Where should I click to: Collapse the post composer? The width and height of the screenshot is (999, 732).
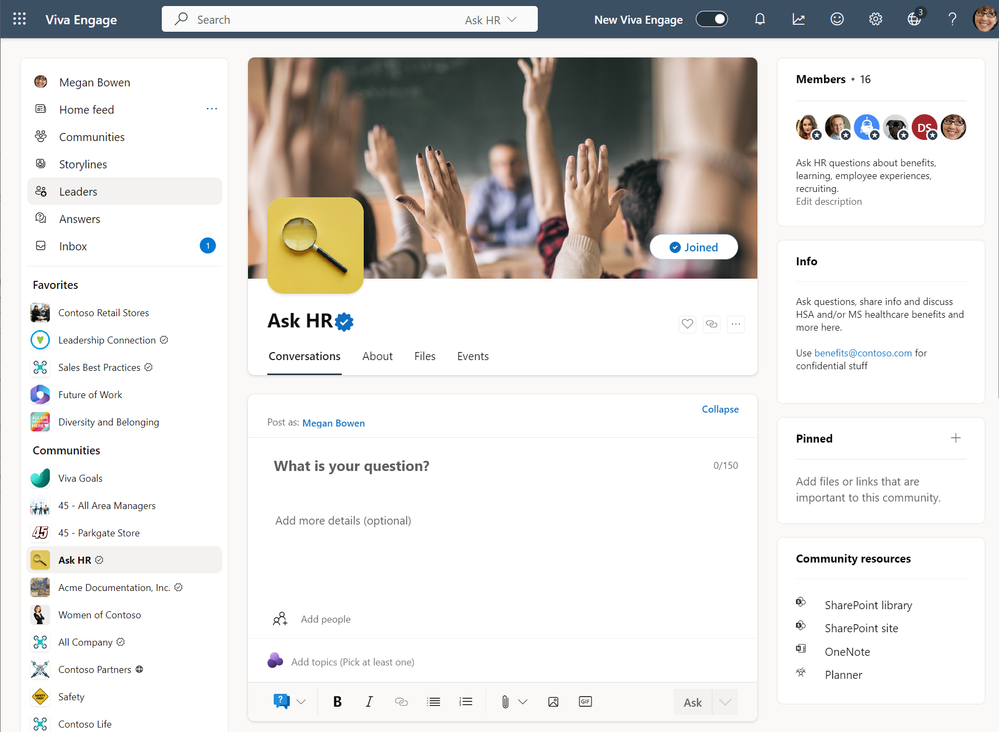coord(720,409)
